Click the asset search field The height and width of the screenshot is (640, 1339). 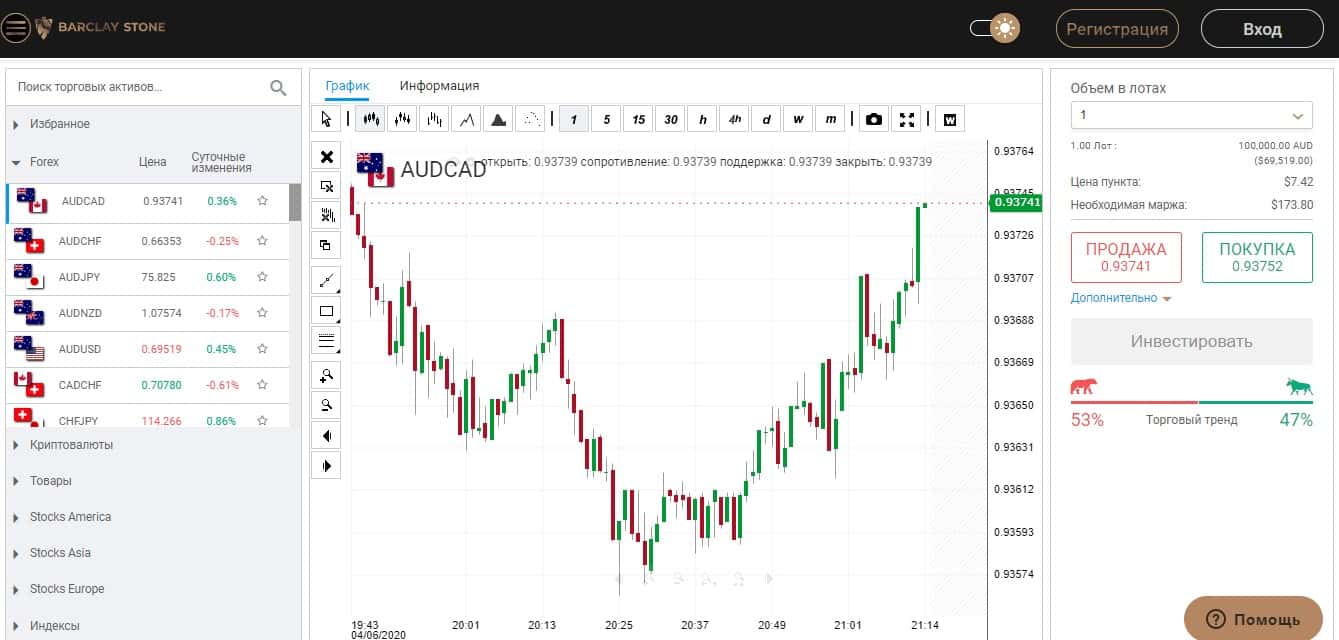140,87
